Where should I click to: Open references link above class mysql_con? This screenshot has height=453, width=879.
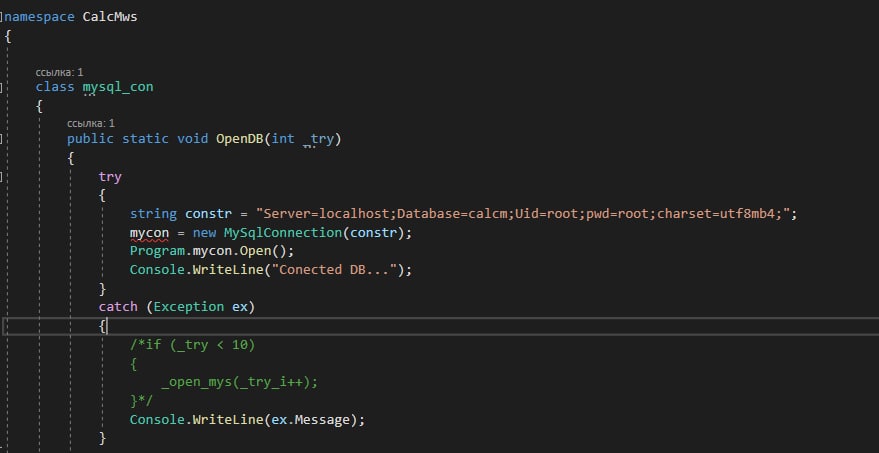click(x=59, y=72)
